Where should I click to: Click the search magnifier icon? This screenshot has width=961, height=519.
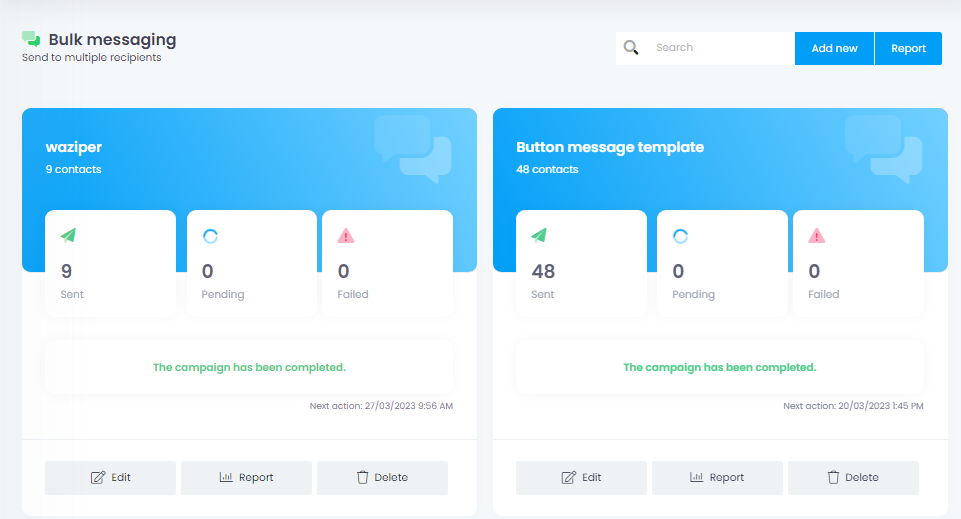pyautogui.click(x=631, y=48)
